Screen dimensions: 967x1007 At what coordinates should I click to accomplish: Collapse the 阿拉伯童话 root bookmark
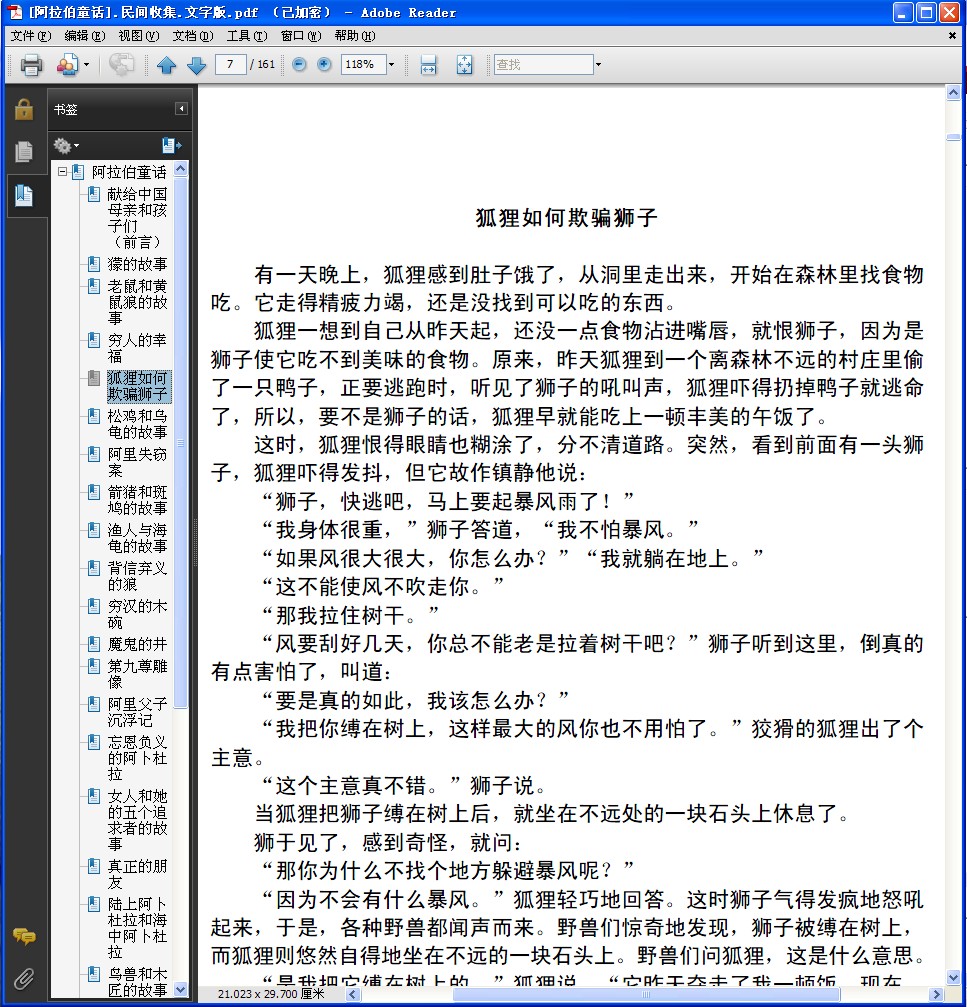point(62,171)
